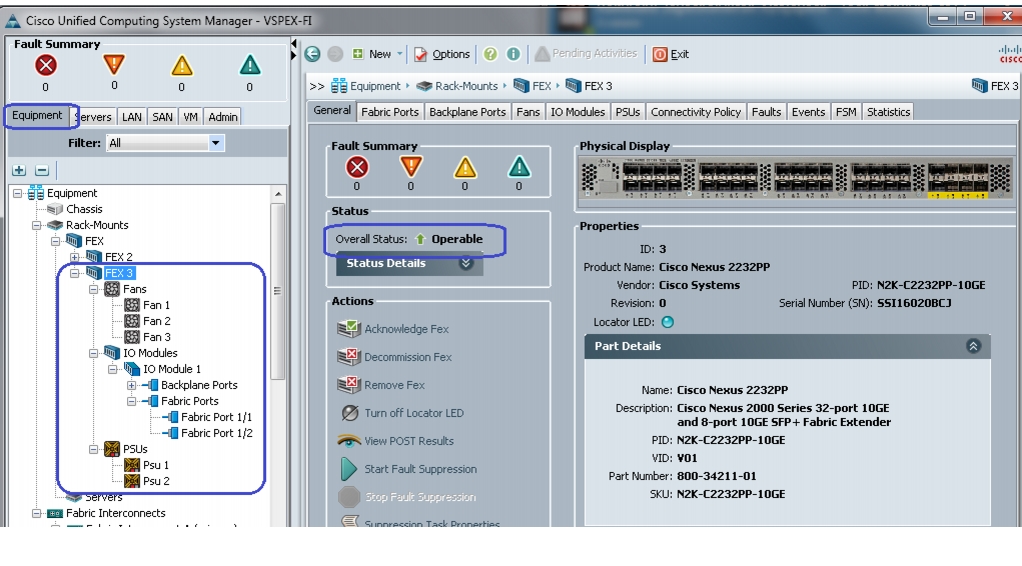Open the New dropdown arrow
Image resolution: width=1022 pixels, height=566 pixels.
pyautogui.click(x=400, y=54)
